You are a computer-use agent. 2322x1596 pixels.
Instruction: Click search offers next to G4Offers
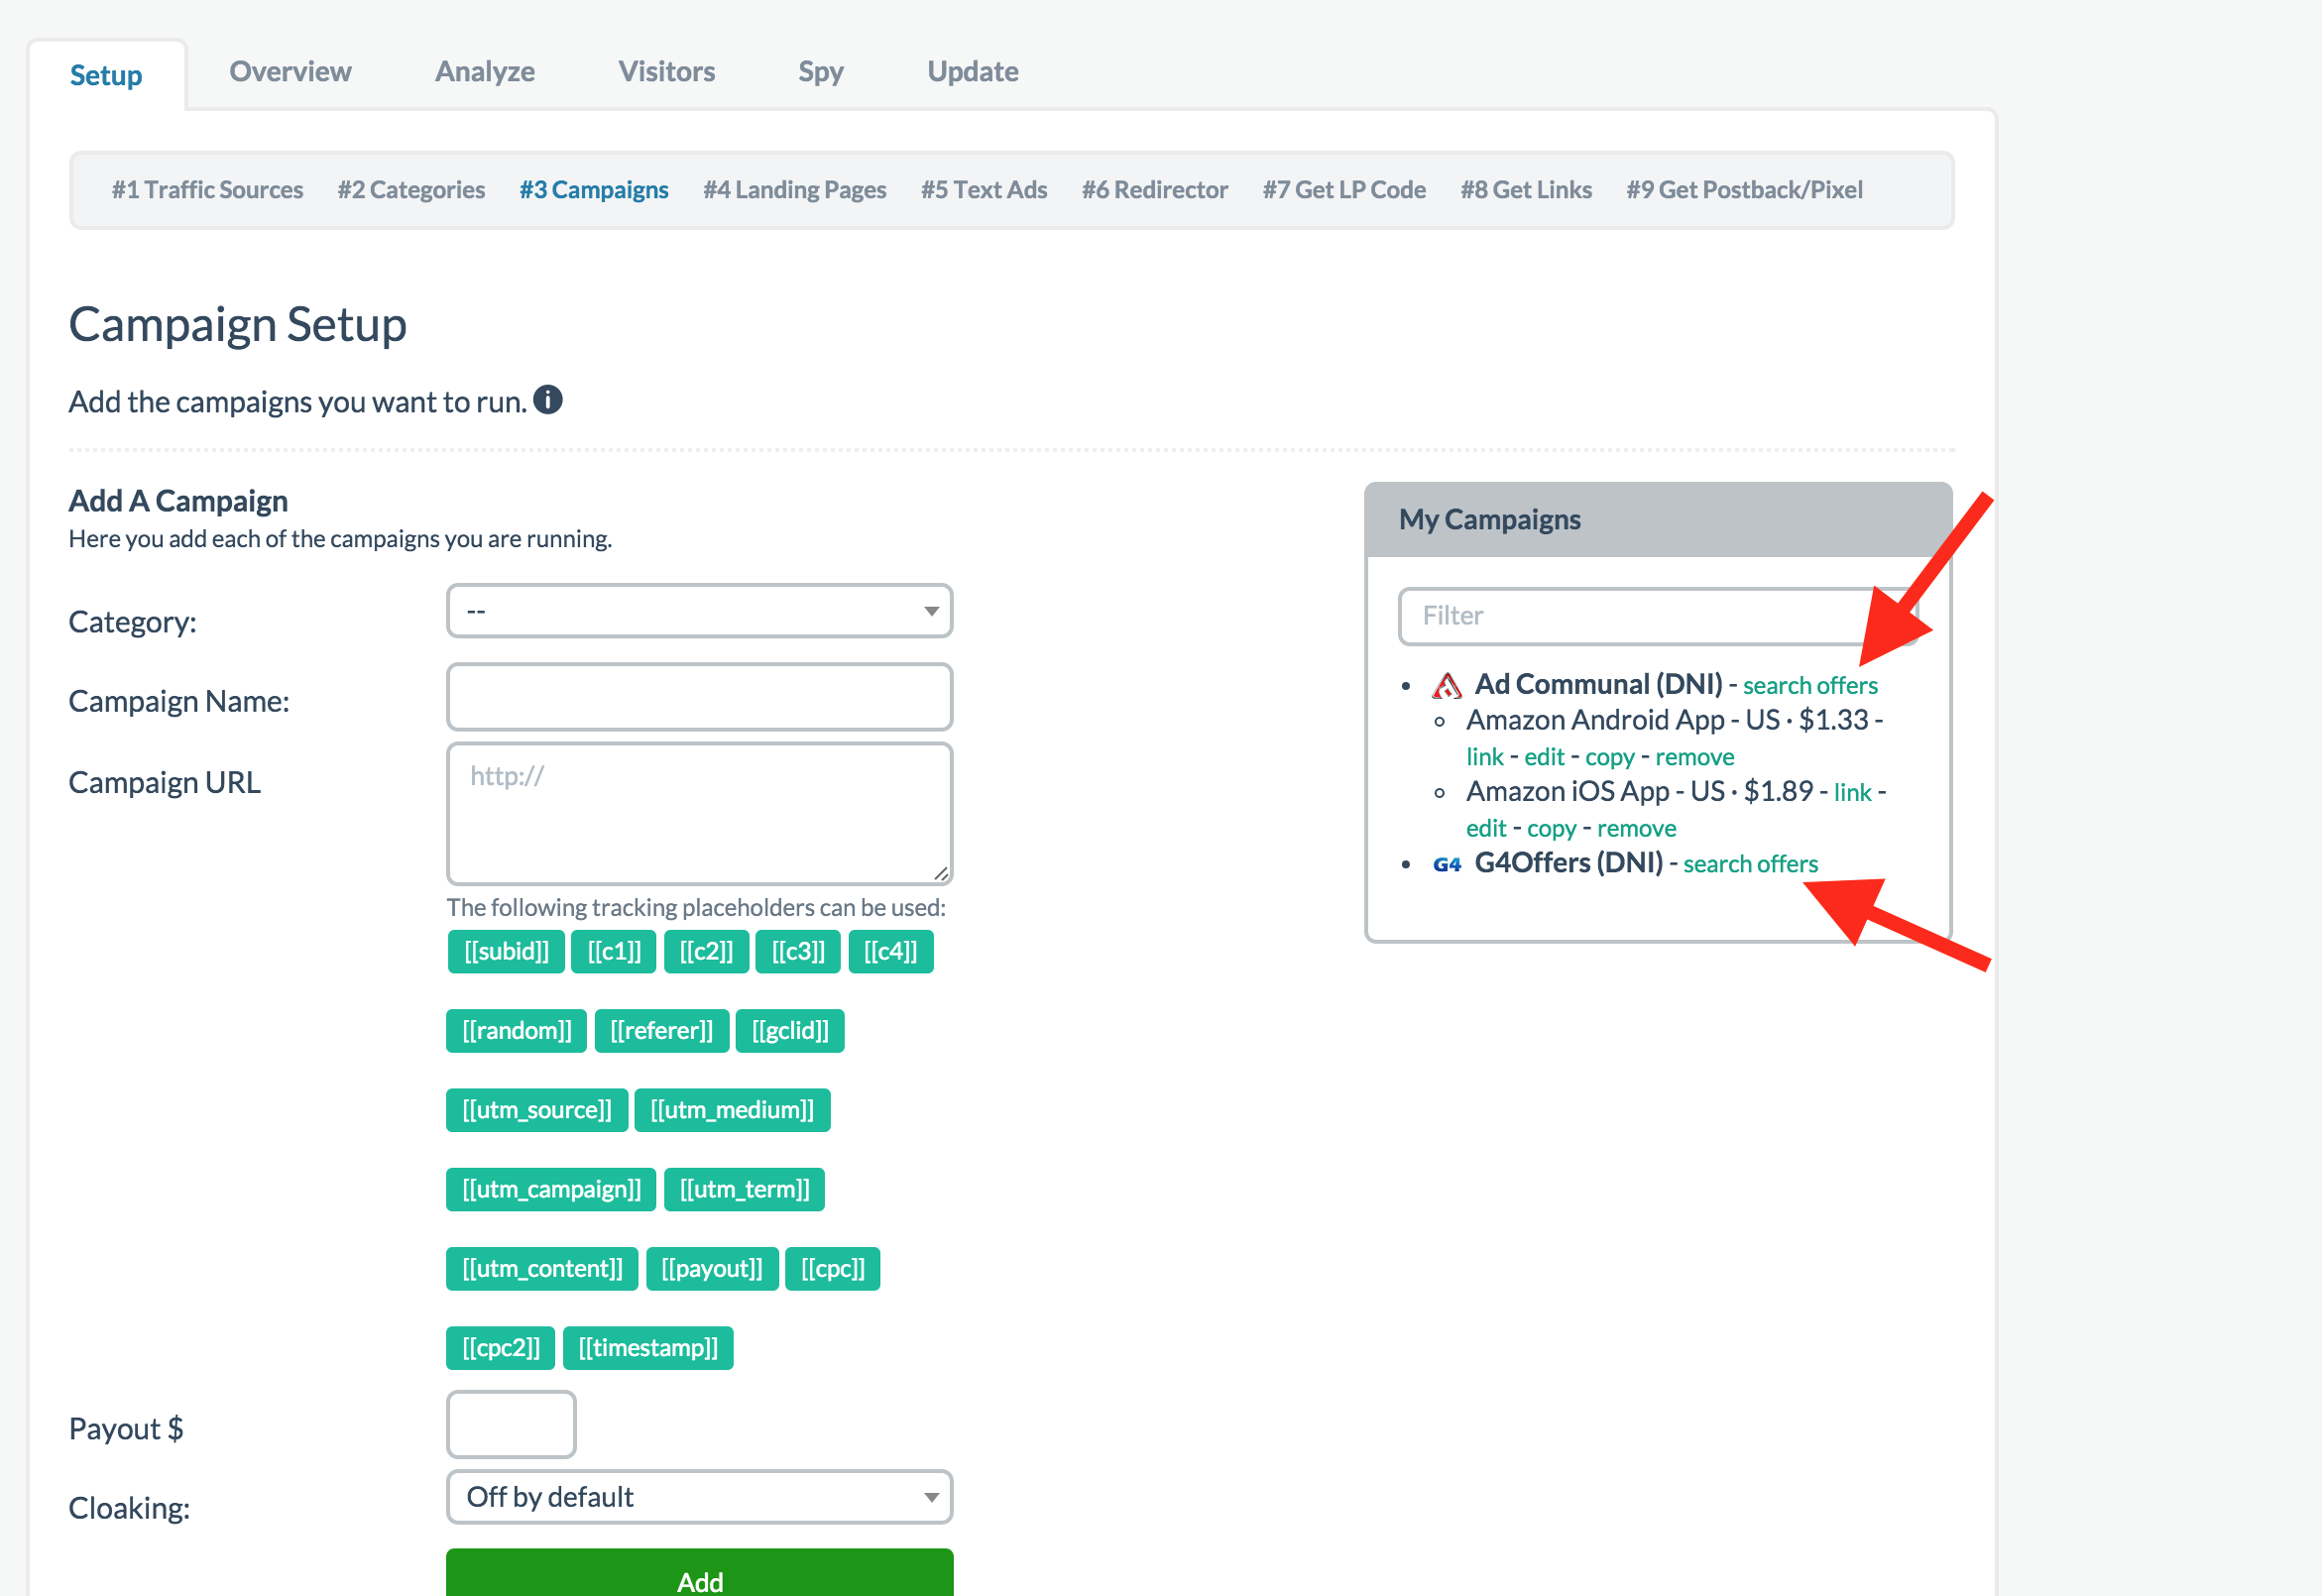point(1749,864)
